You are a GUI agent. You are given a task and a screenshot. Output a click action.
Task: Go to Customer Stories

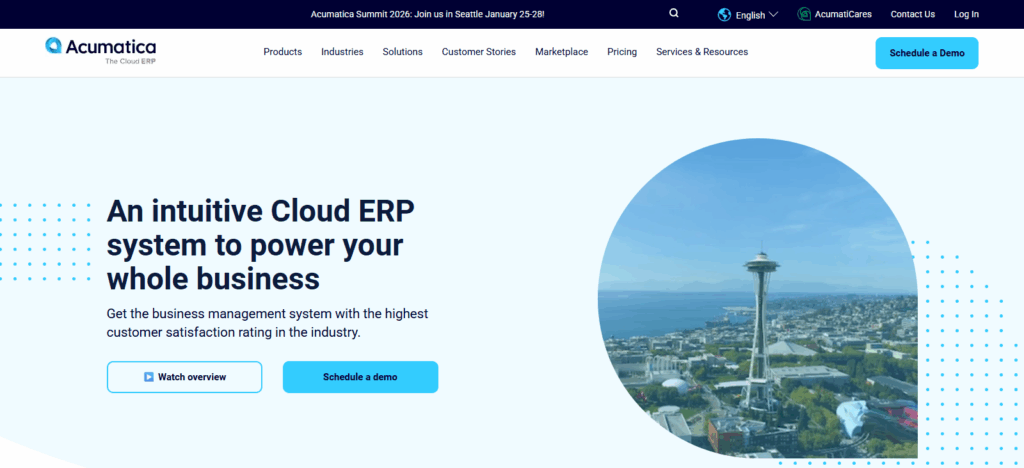coord(478,52)
